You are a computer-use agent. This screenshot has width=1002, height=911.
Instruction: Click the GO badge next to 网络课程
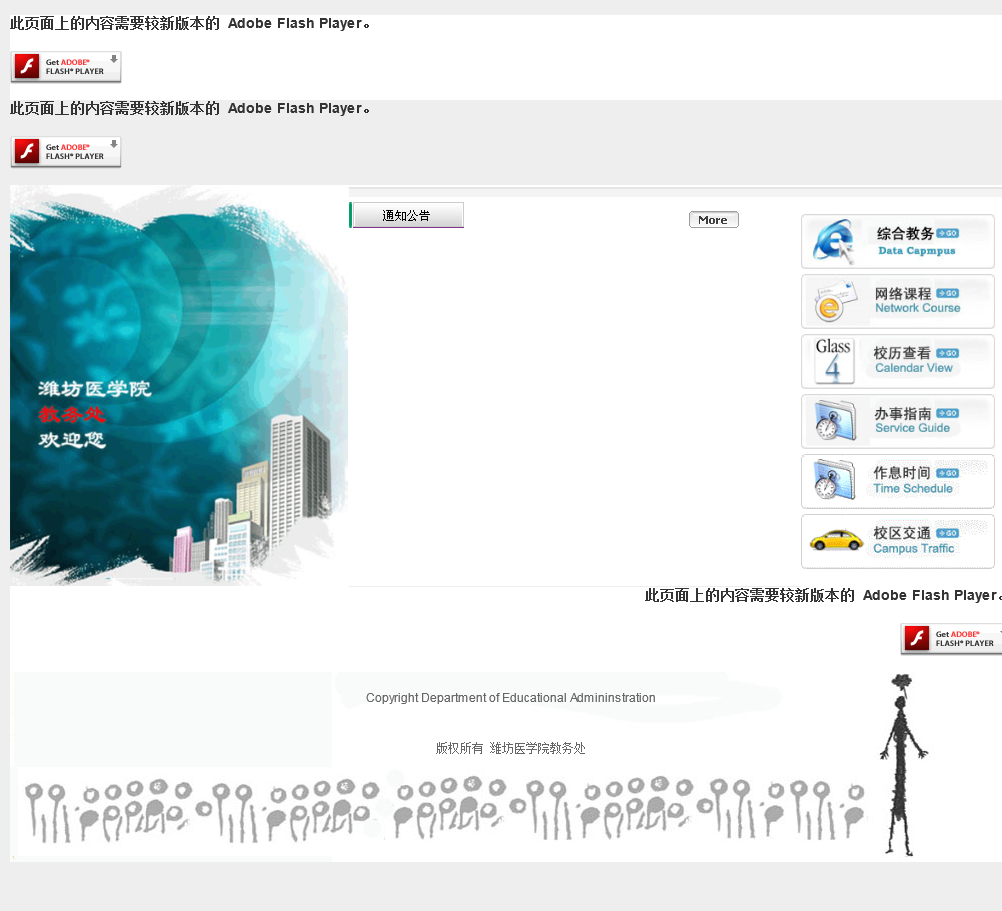948,293
